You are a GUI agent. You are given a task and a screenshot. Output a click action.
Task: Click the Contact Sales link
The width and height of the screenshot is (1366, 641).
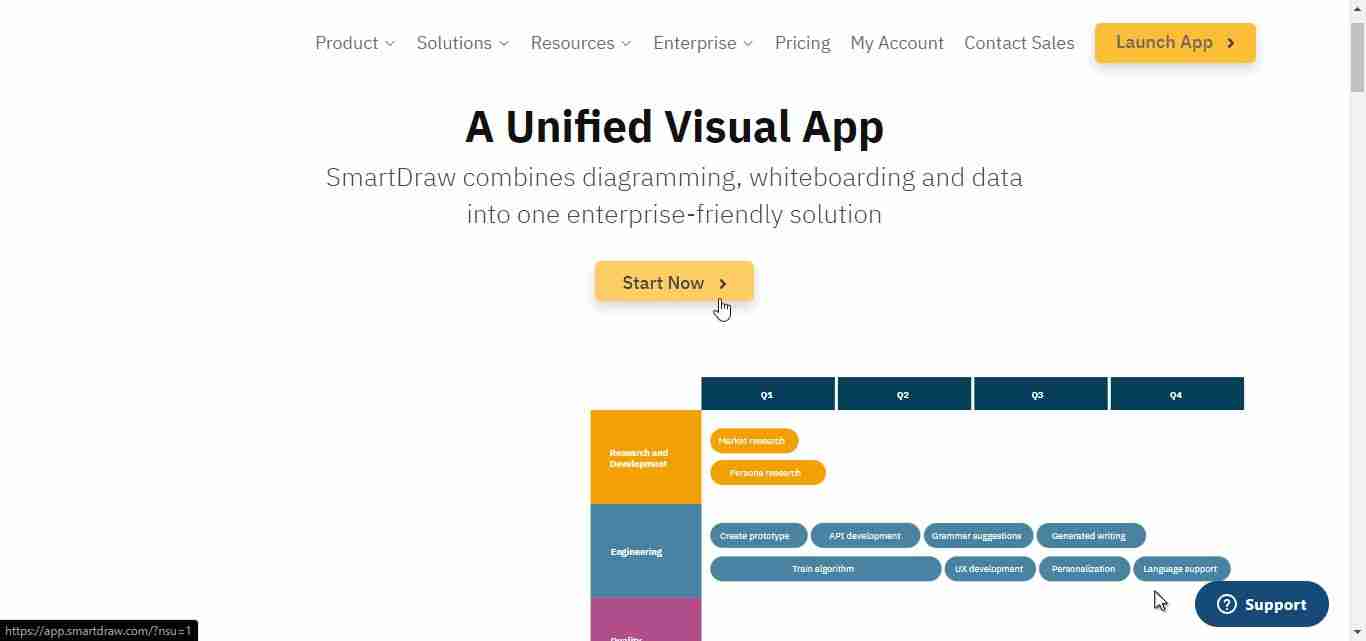[x=1018, y=43]
